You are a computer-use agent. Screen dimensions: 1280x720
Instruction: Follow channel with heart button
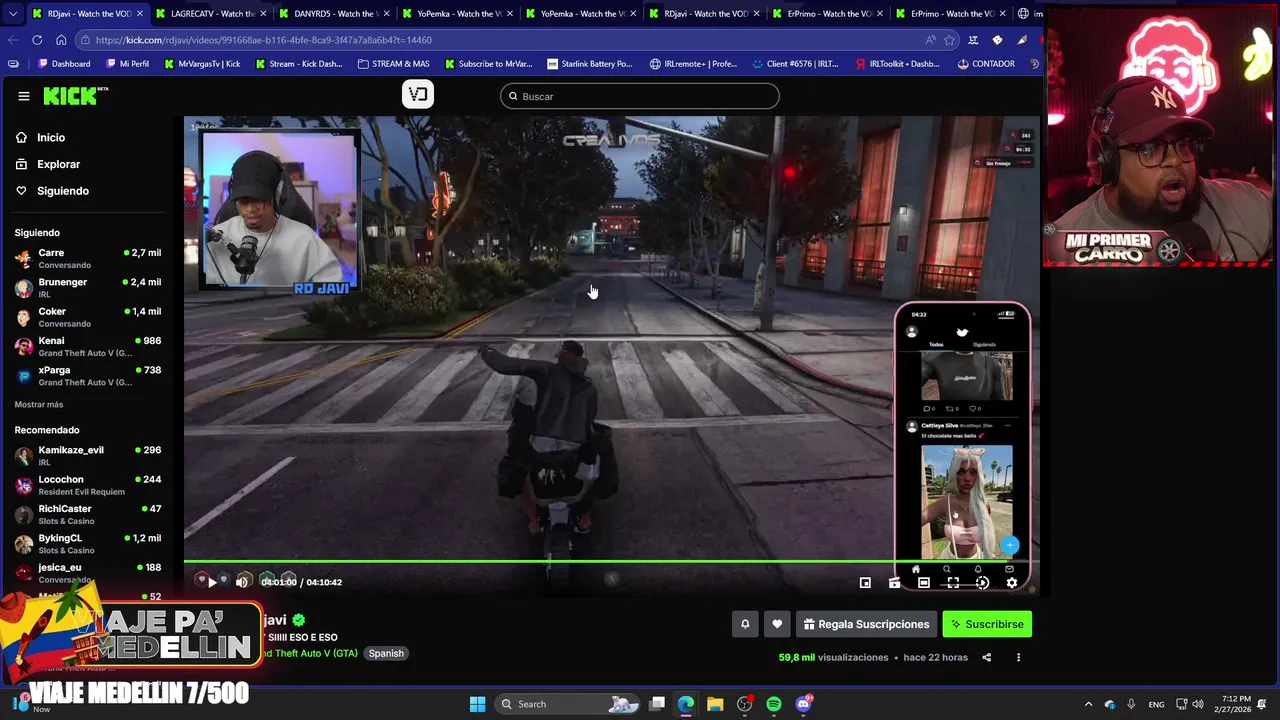click(x=777, y=624)
